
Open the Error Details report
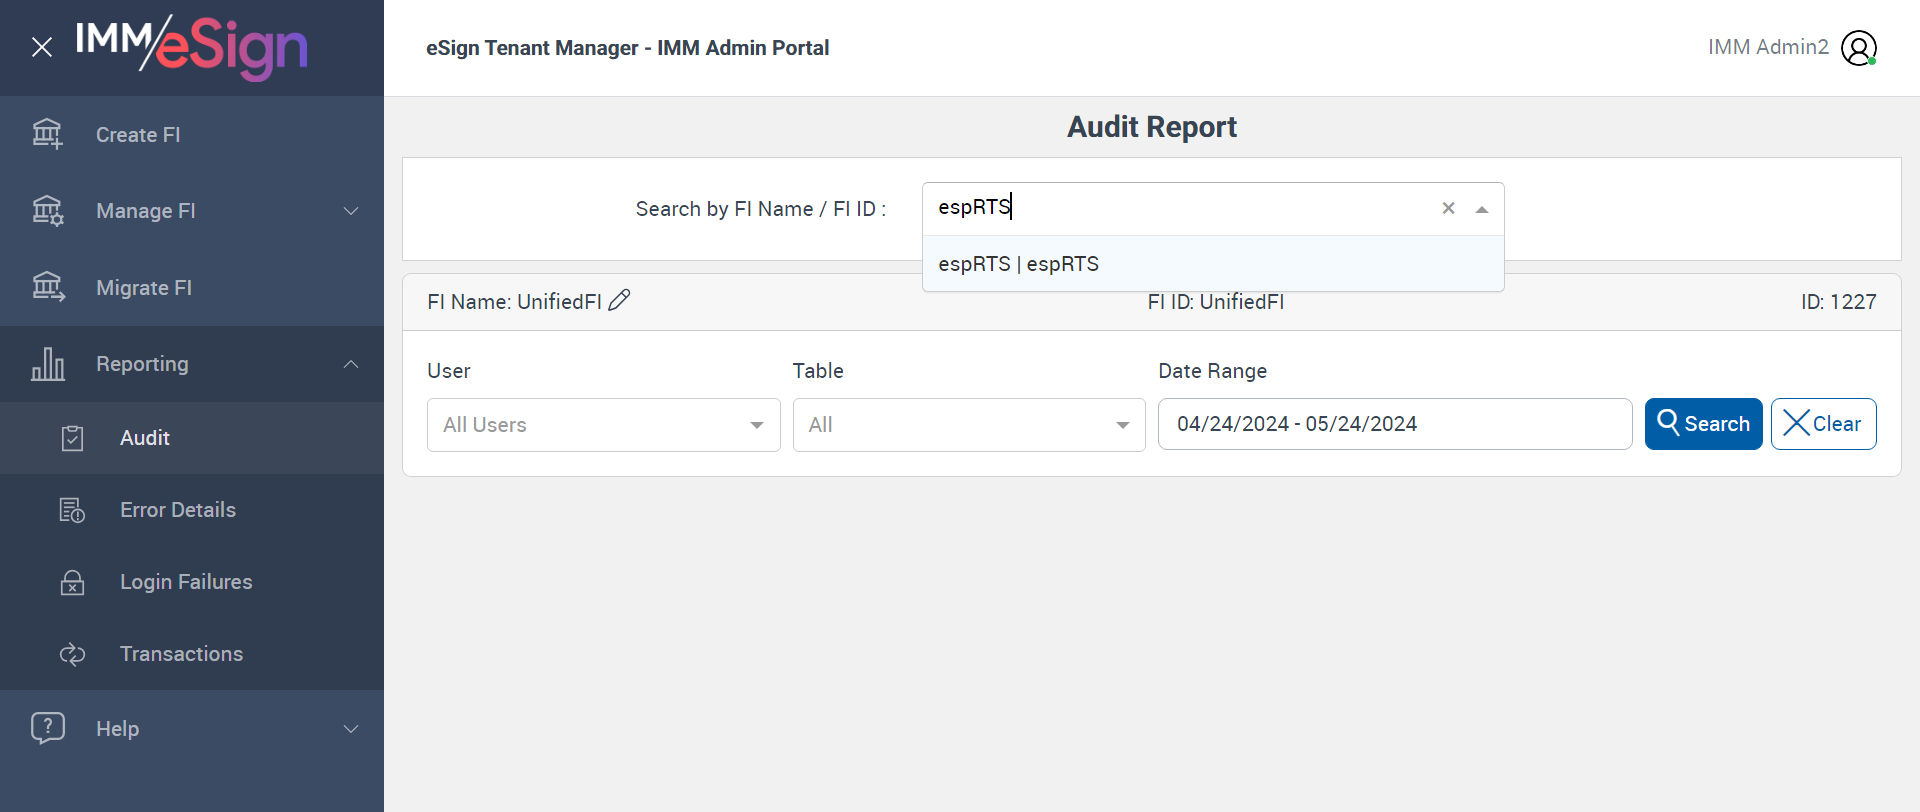pyautogui.click(x=178, y=510)
